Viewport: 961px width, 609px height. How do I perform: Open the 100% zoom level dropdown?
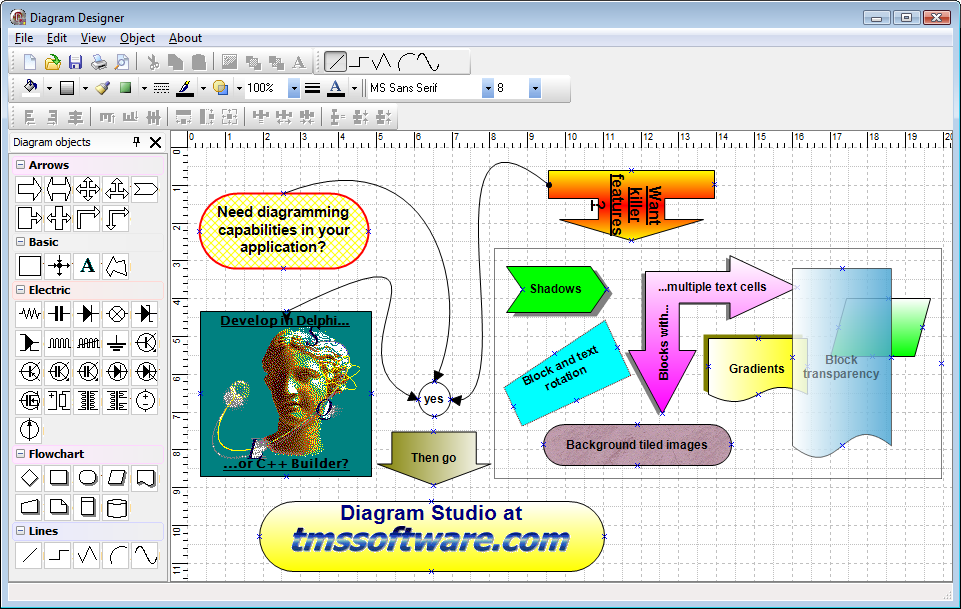(x=293, y=88)
